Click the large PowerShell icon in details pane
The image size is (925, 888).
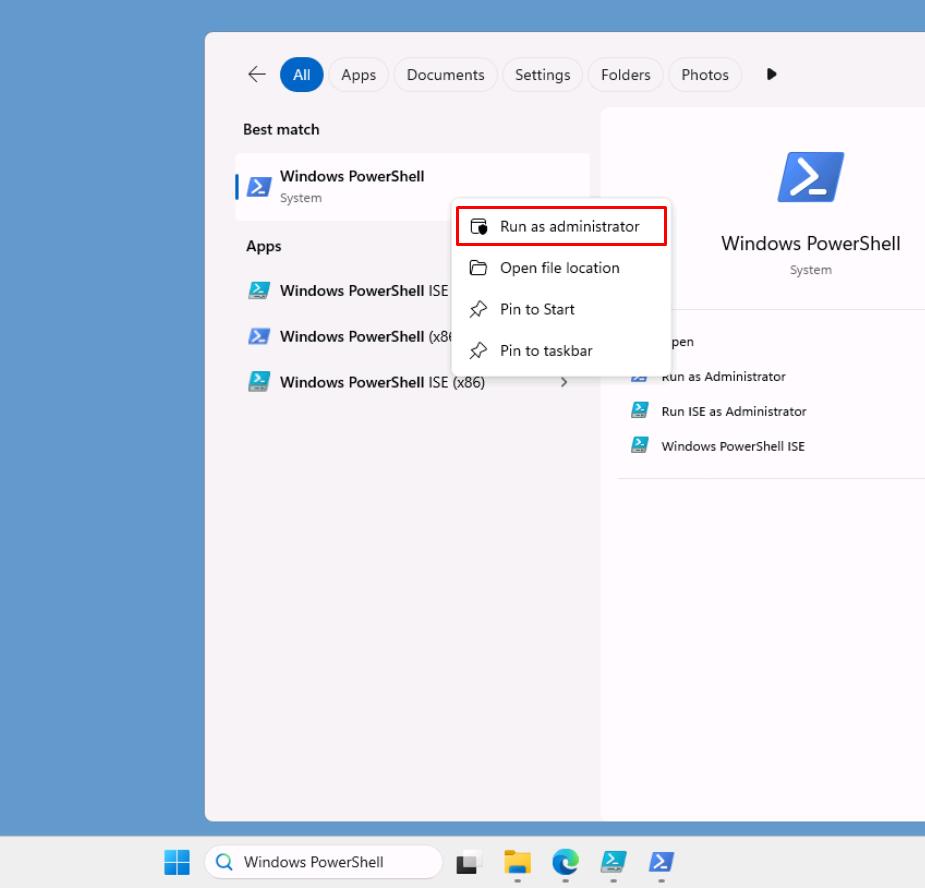(810, 178)
